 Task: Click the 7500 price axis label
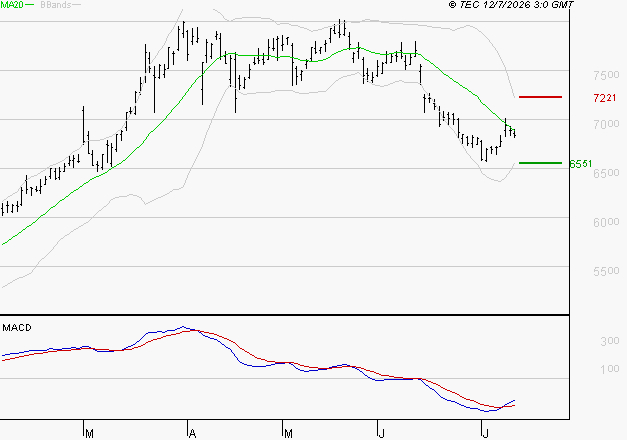point(606,75)
